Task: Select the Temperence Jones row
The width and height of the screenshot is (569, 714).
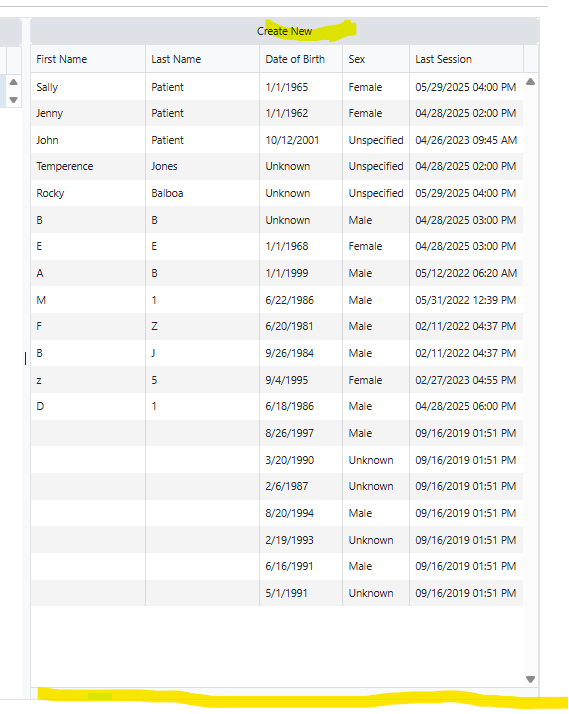Action: pos(277,167)
